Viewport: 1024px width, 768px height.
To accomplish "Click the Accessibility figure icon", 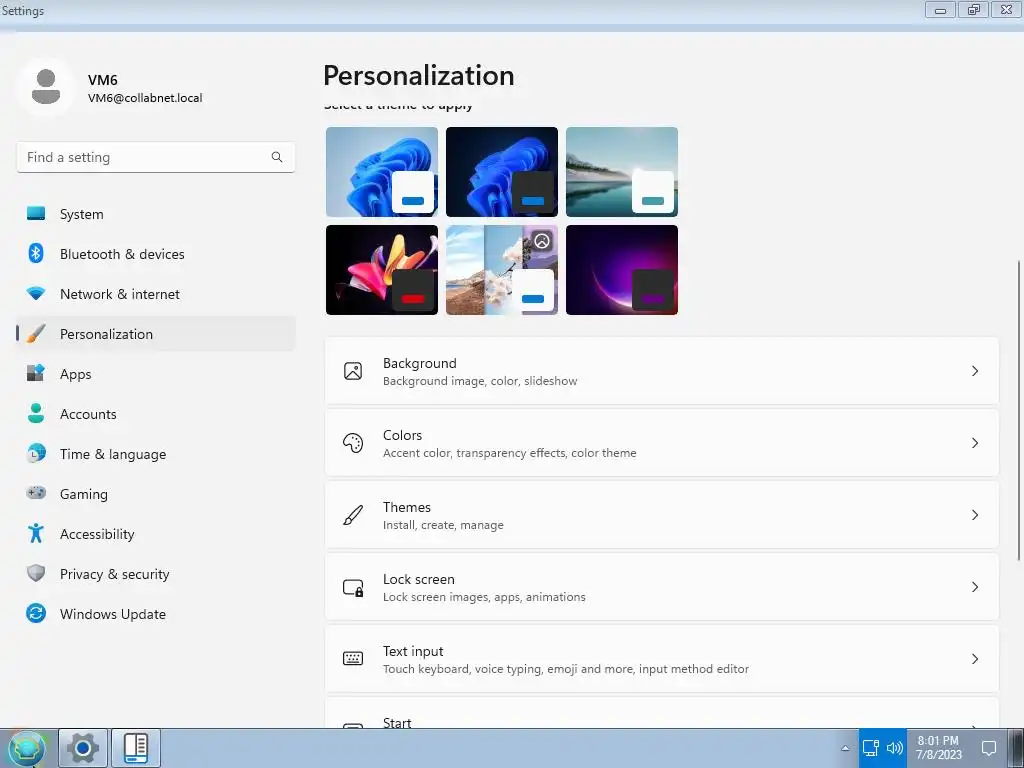I will click(x=36, y=534).
